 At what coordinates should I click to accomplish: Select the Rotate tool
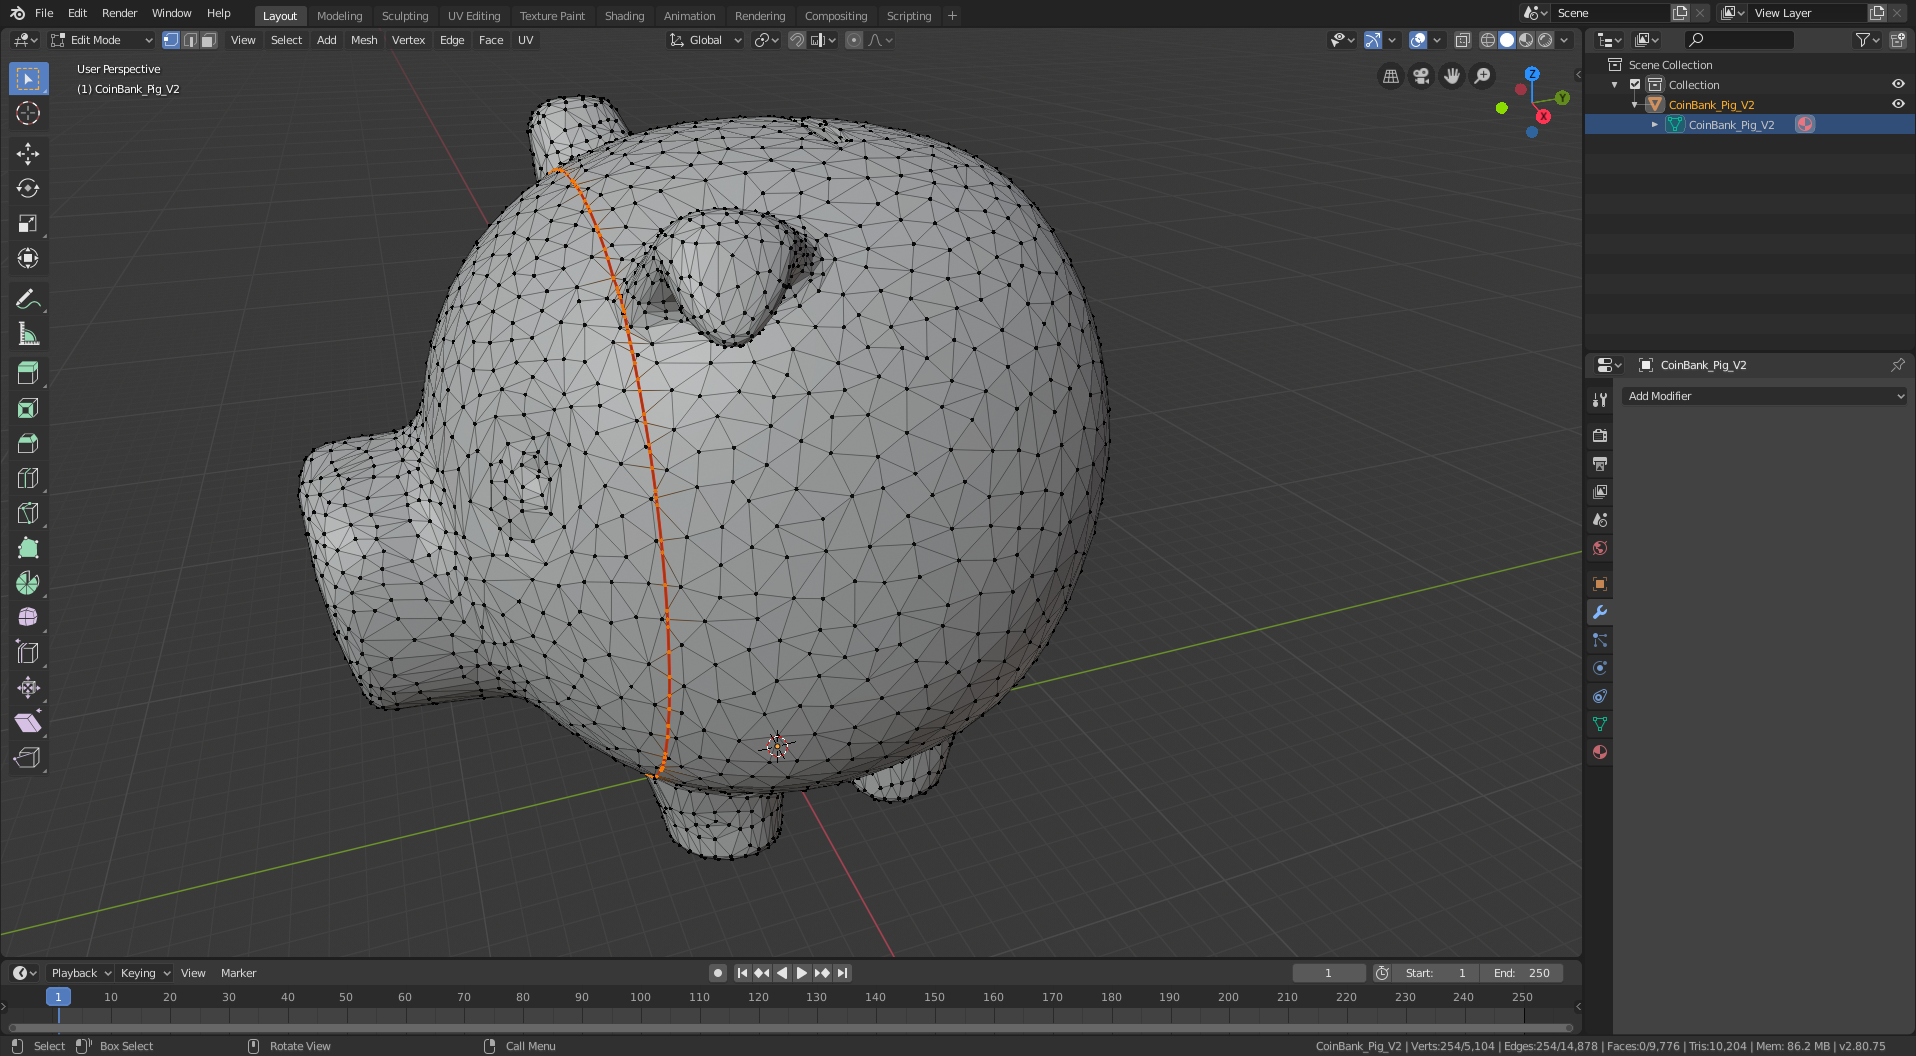pos(28,188)
